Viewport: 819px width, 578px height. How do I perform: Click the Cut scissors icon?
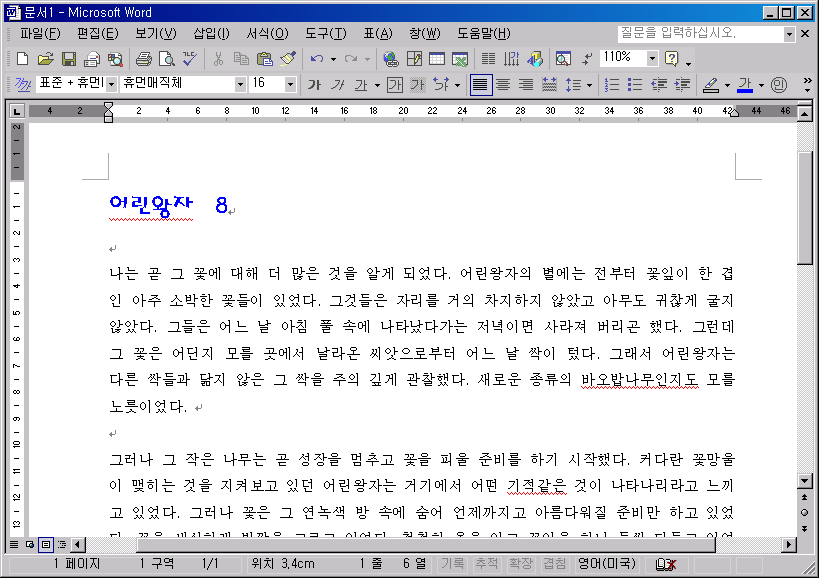tap(217, 59)
